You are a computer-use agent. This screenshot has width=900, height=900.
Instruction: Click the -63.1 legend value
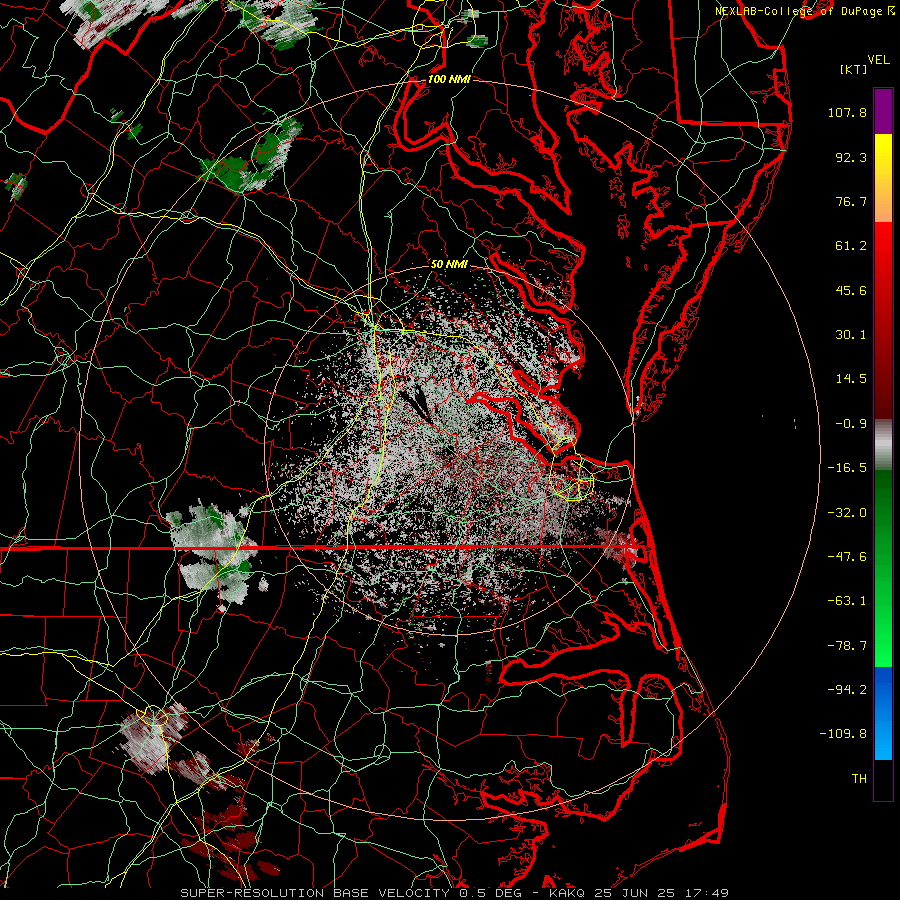click(847, 601)
